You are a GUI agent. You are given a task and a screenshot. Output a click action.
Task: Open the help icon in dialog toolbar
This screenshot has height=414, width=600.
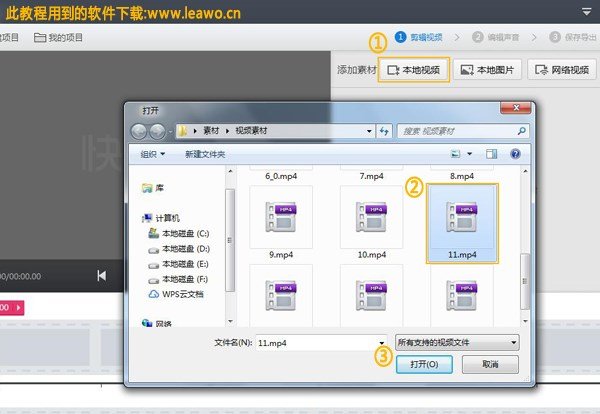[x=515, y=154]
